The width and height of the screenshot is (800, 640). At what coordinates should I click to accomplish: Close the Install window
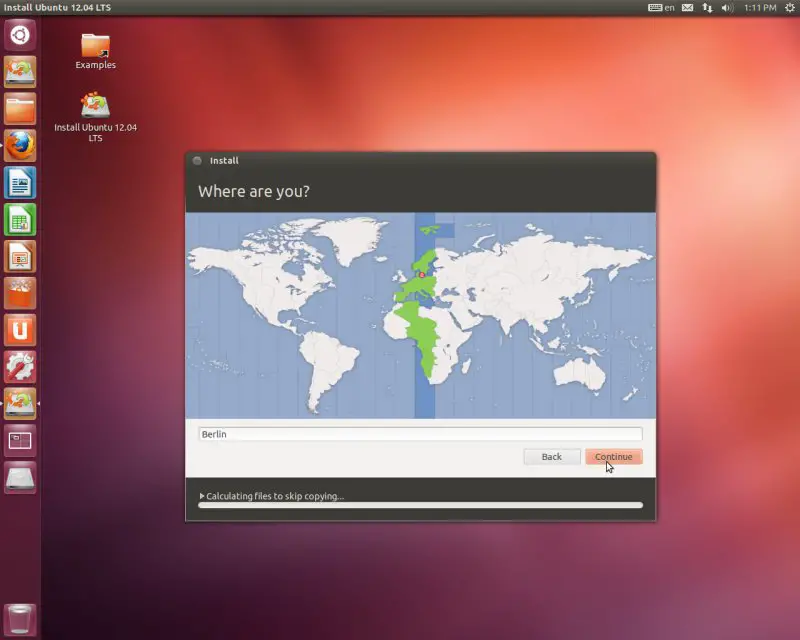tap(197, 161)
